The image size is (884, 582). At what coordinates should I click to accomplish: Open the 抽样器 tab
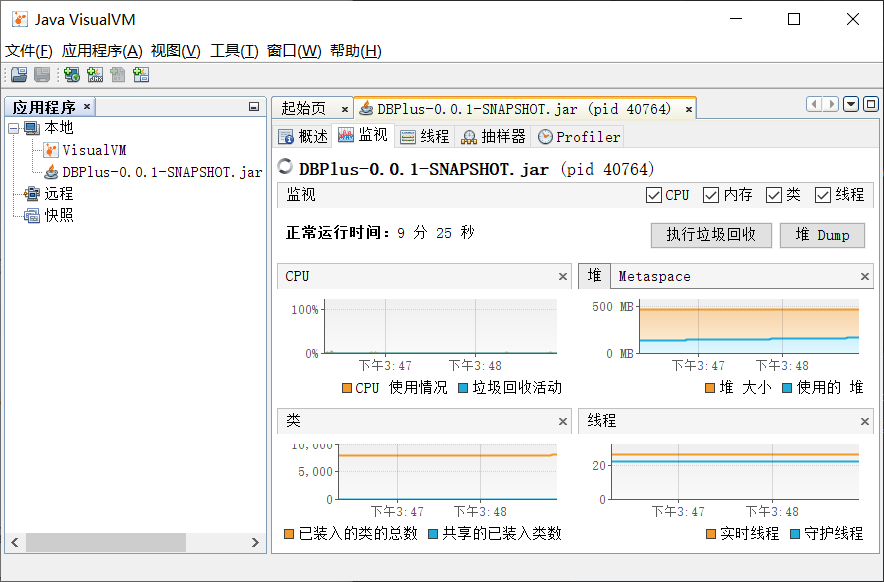[493, 136]
